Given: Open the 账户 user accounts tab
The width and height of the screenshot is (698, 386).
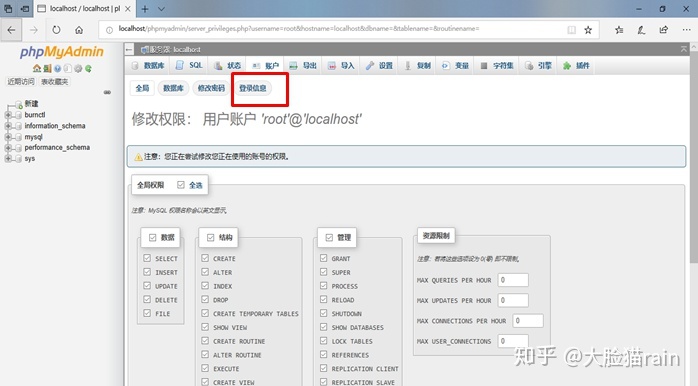Looking at the screenshot, I should point(266,65).
